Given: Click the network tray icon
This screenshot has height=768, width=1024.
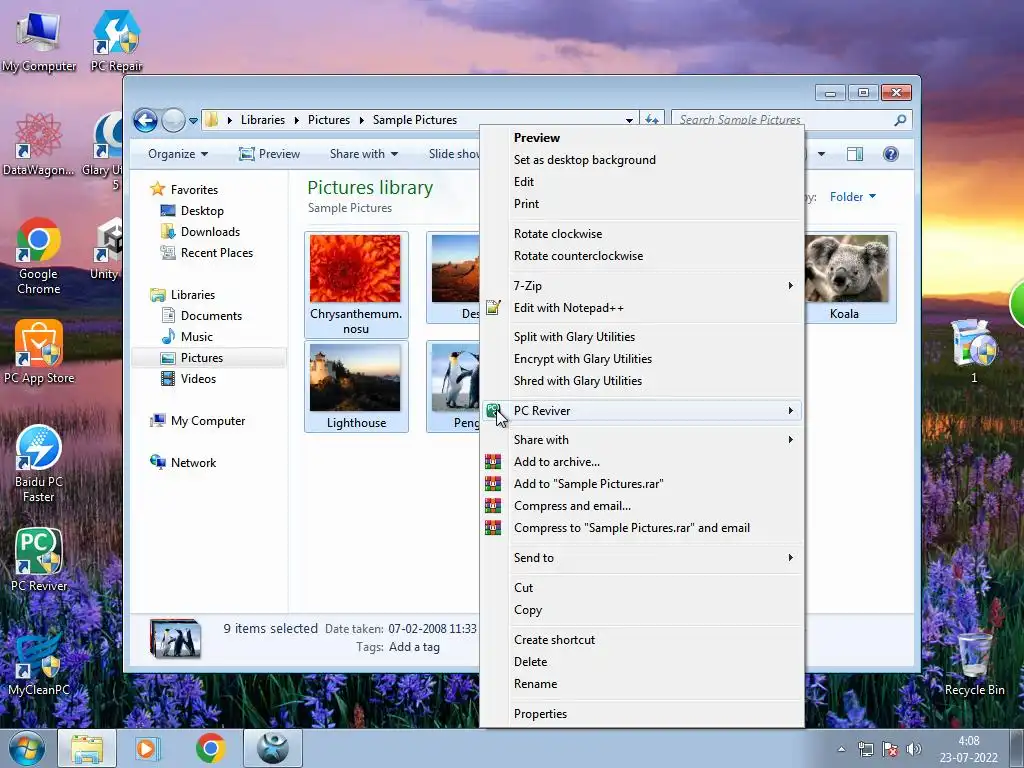Looking at the screenshot, I should [866, 749].
